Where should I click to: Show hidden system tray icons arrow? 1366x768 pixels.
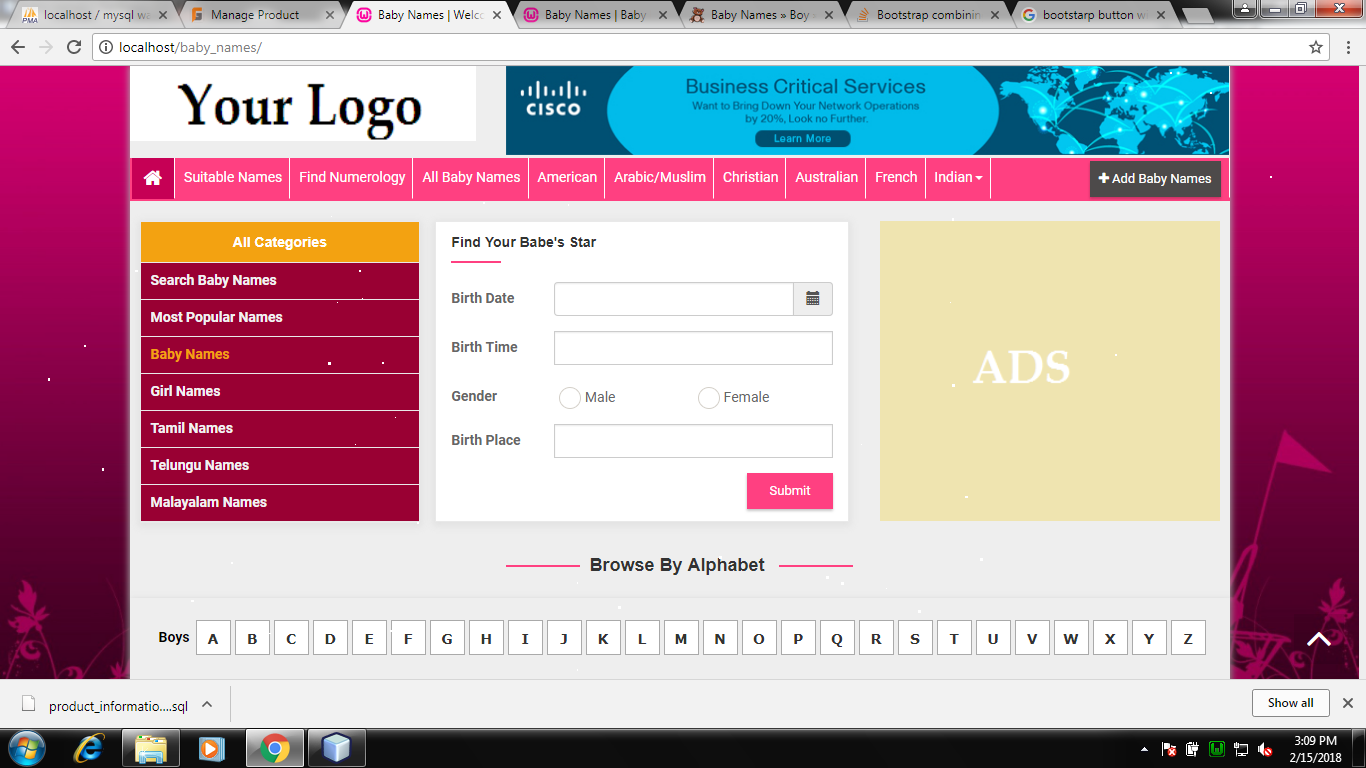coord(1144,749)
